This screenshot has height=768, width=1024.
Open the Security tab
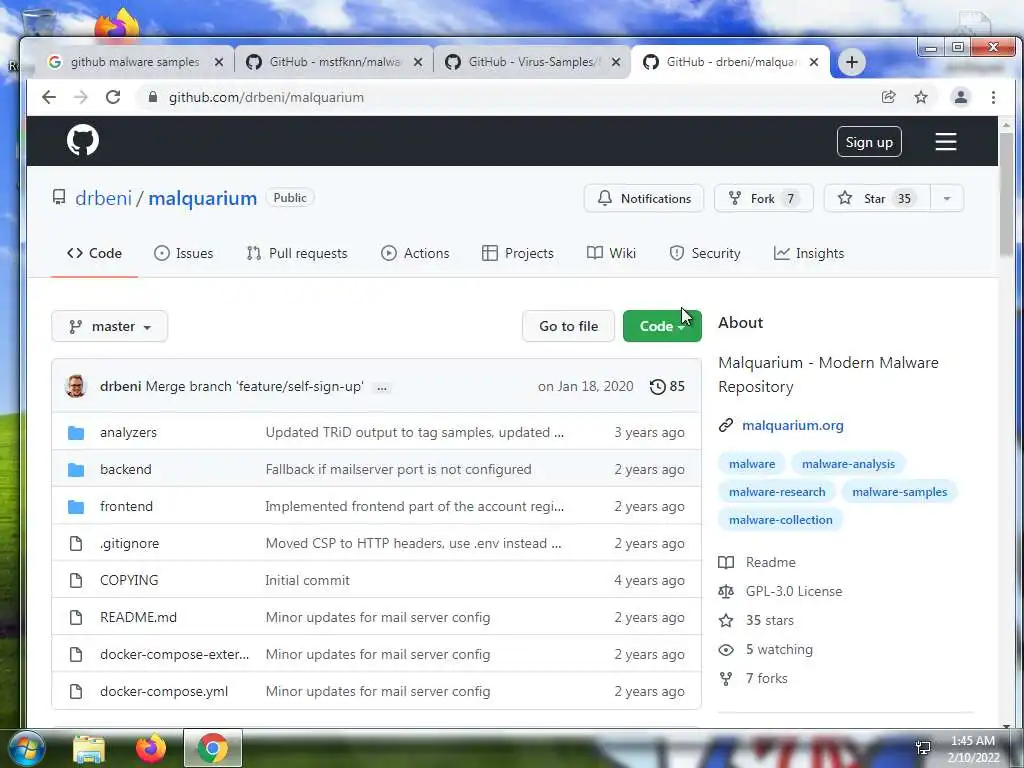pyautogui.click(x=705, y=253)
